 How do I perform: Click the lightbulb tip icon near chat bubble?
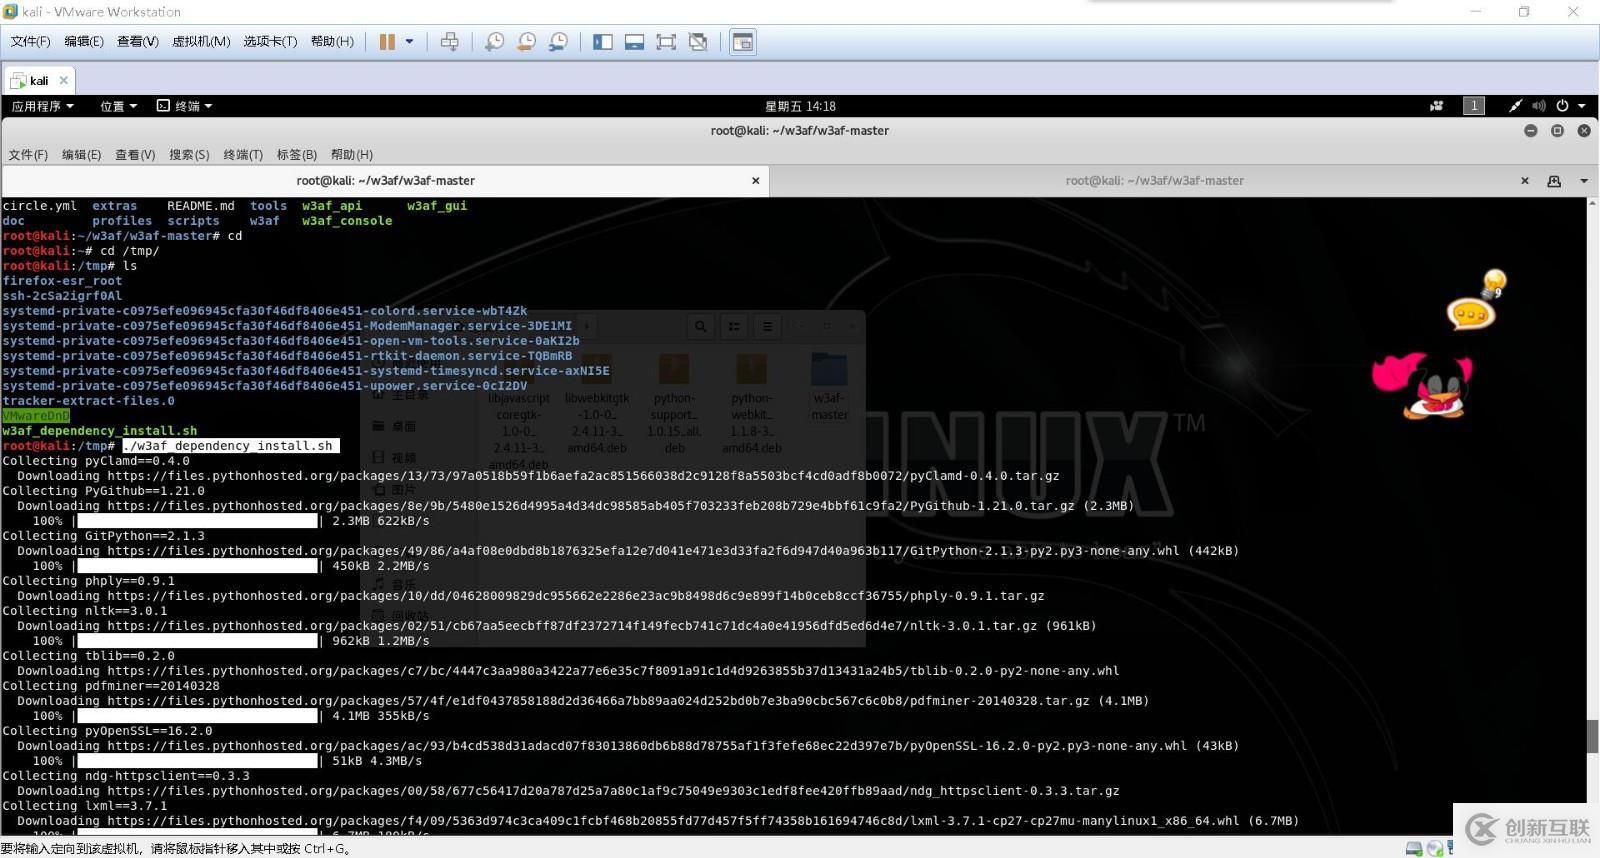click(1494, 282)
